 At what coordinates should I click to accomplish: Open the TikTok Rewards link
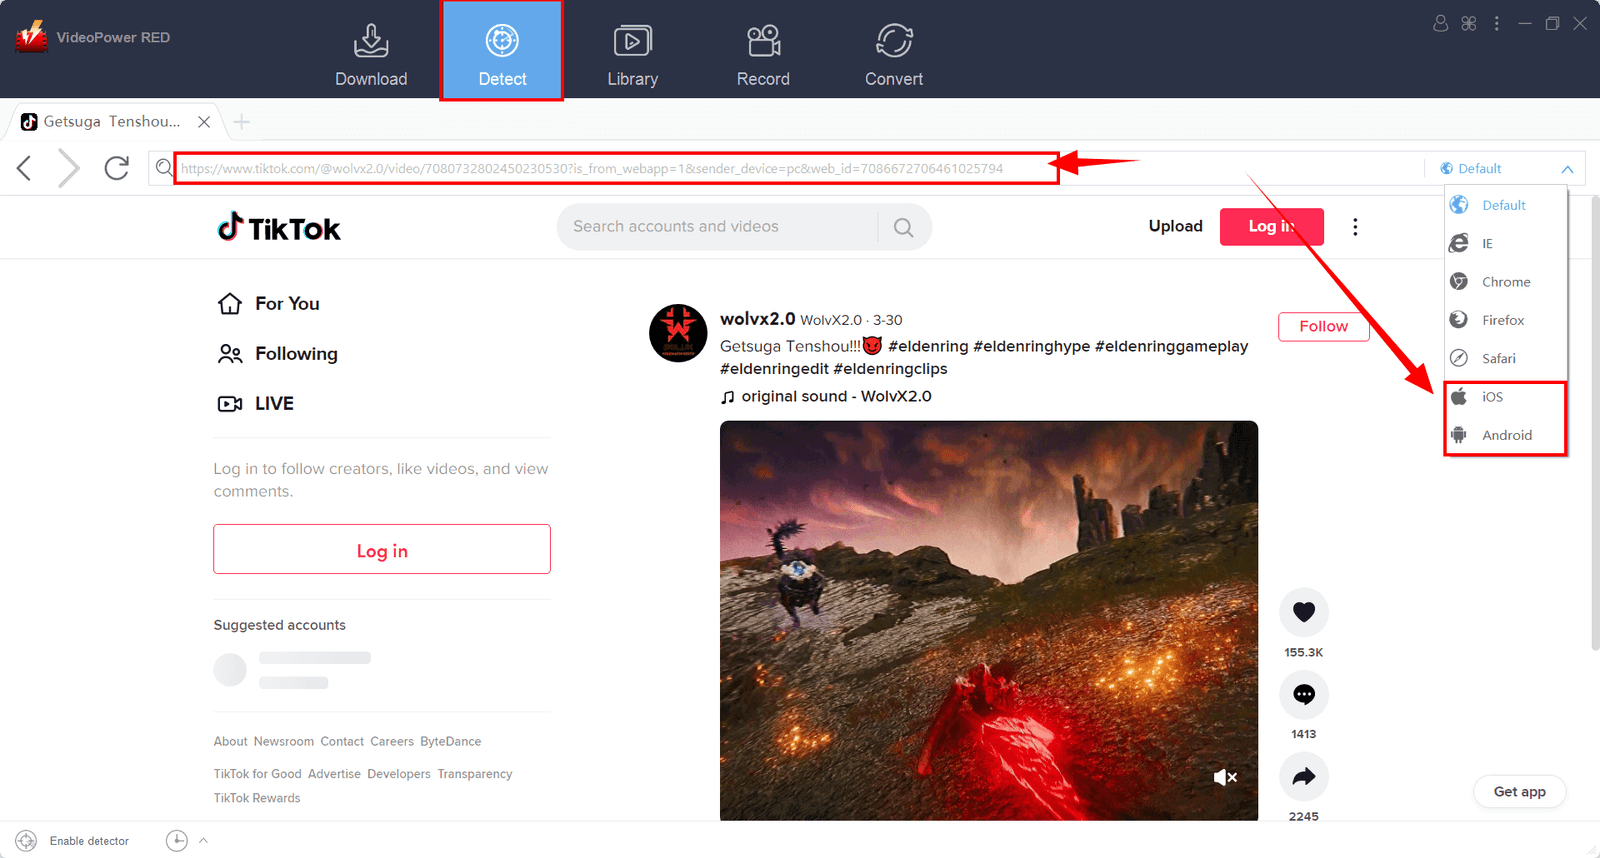click(256, 798)
